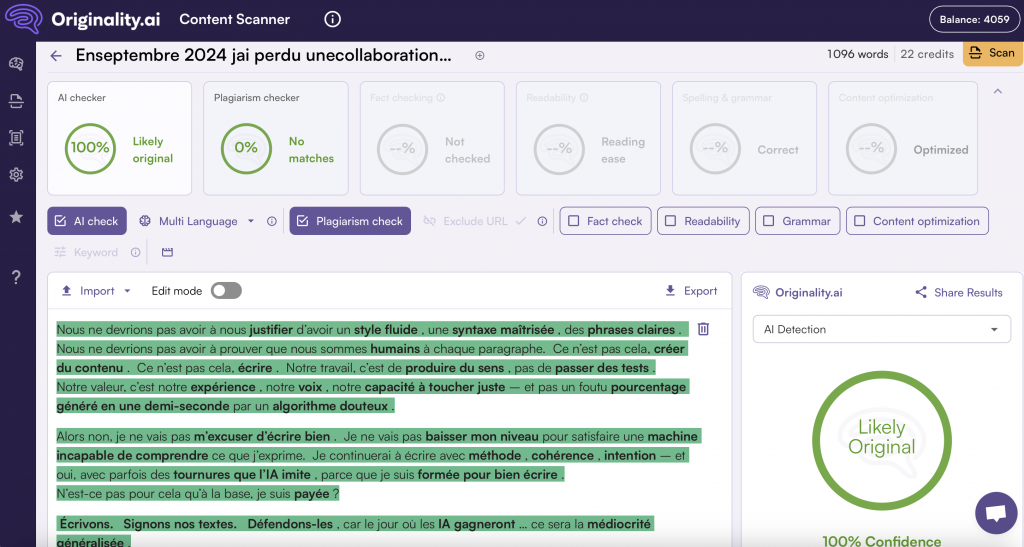Click the Exclude URL link-off icon
The width and height of the screenshot is (1024, 547).
click(x=429, y=221)
